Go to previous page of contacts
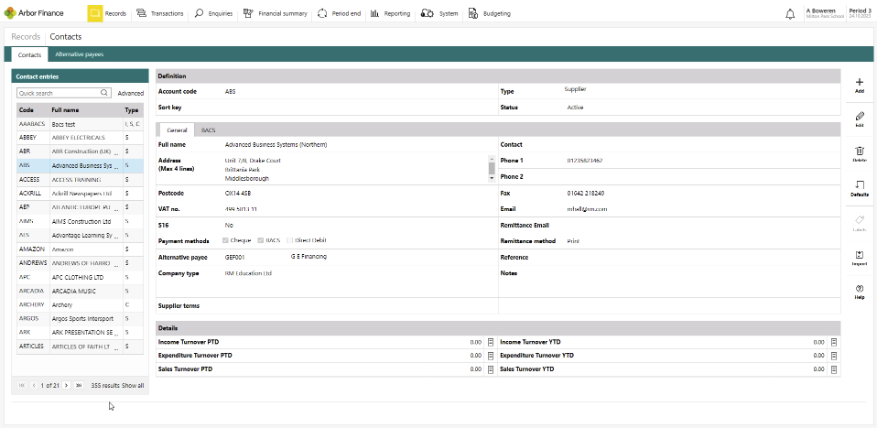 34,386
